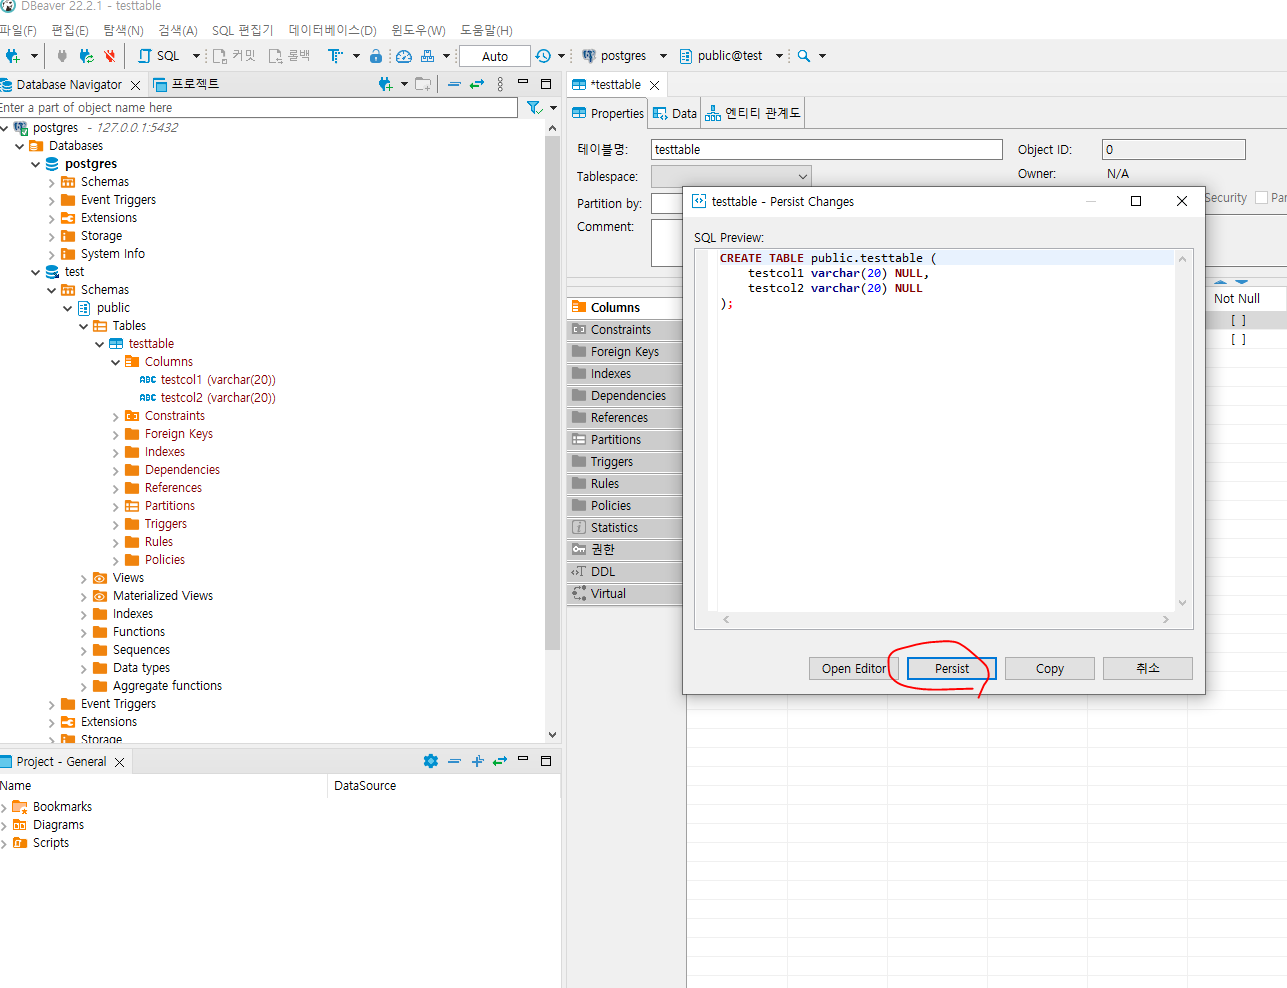Open the 파일(F) menu
1287x988 pixels.
(18, 30)
